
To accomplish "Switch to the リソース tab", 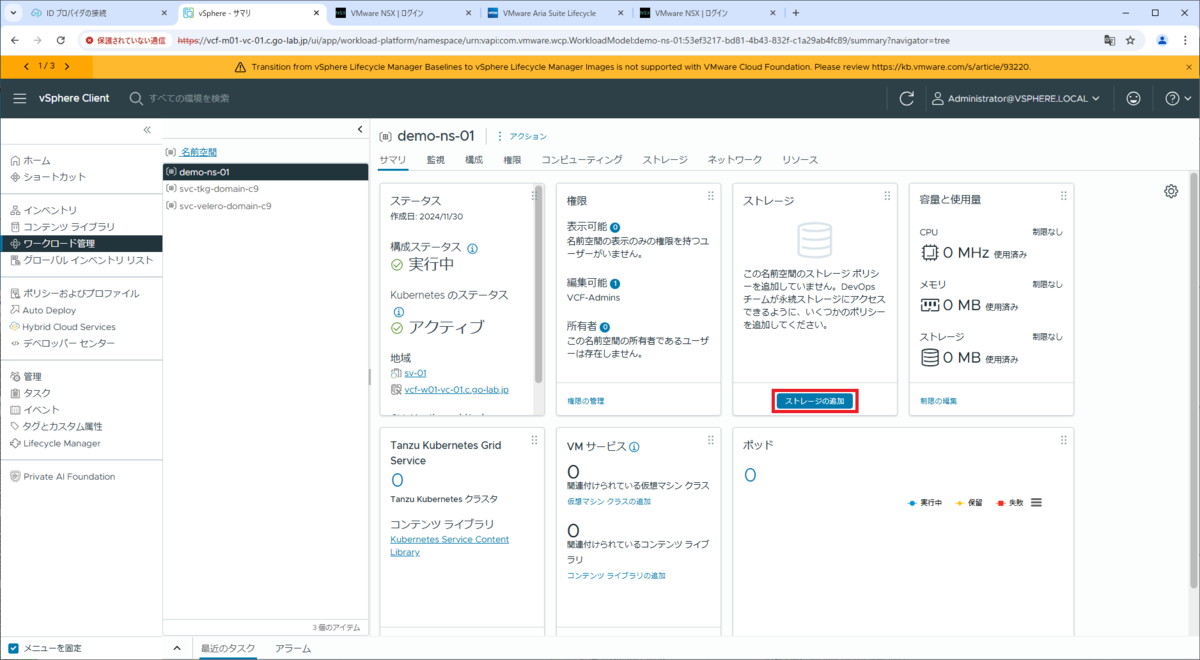I will point(800,160).
